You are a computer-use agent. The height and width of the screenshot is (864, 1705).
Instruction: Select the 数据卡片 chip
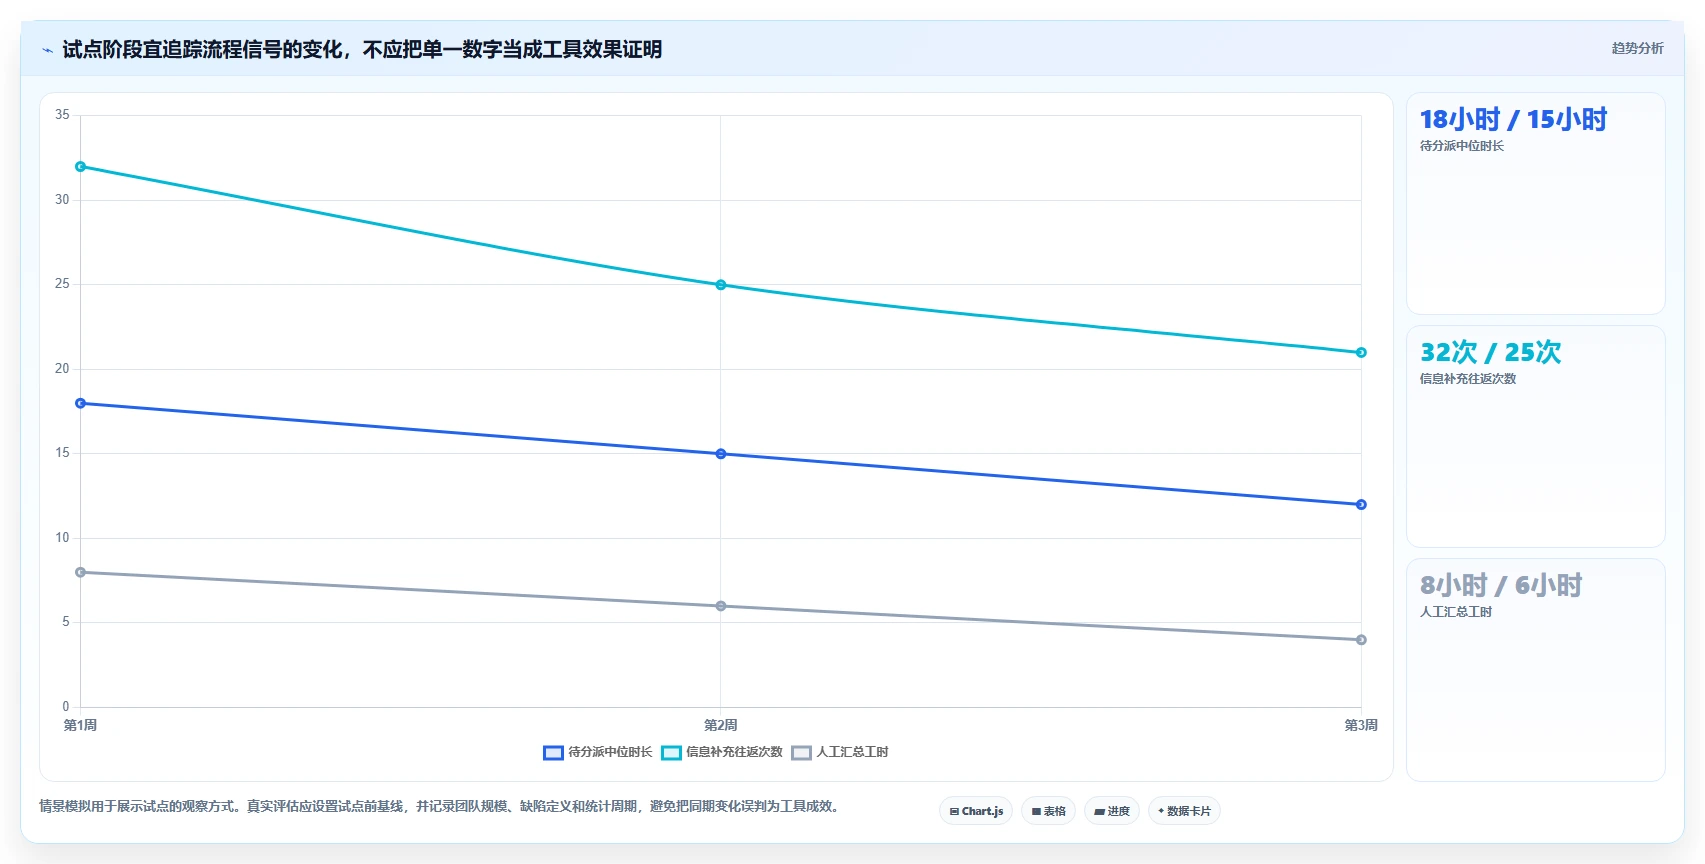[x=1184, y=811]
